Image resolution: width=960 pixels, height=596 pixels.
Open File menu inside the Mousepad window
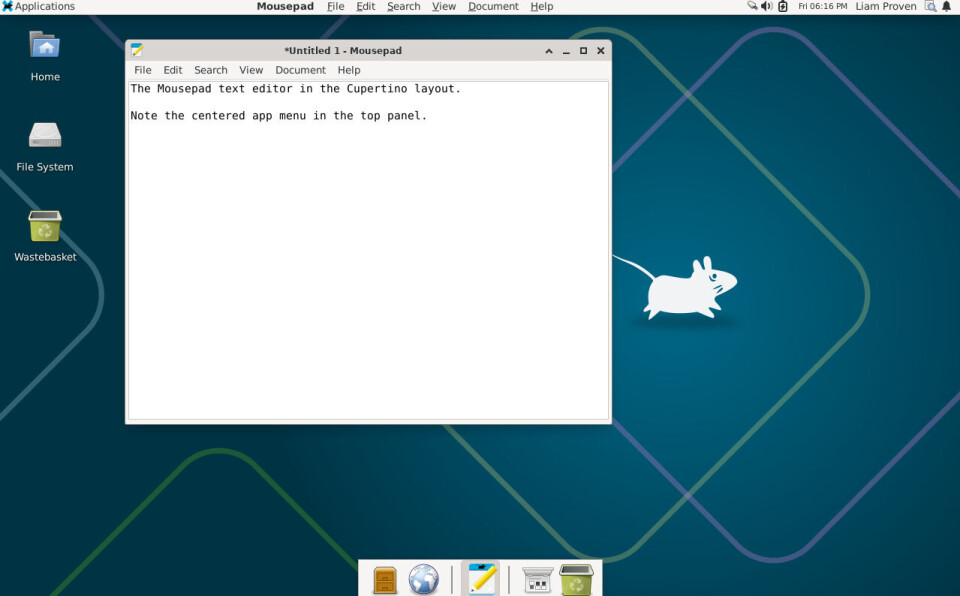click(143, 70)
